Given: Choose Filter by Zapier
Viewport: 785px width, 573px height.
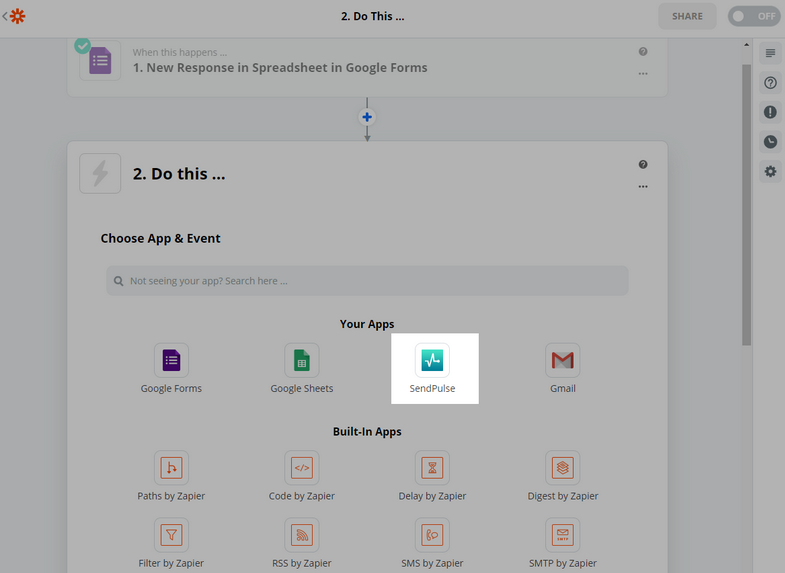Looking at the screenshot, I should [171, 543].
